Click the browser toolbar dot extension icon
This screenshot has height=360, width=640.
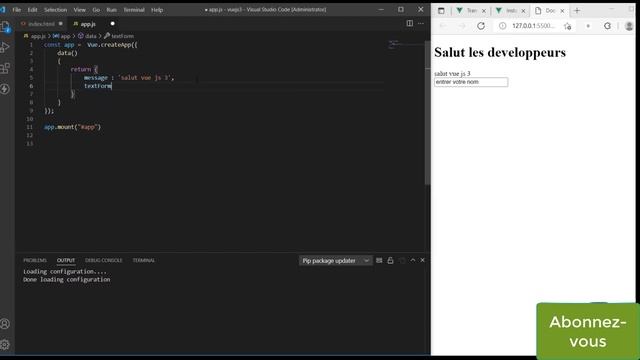pos(588,26)
